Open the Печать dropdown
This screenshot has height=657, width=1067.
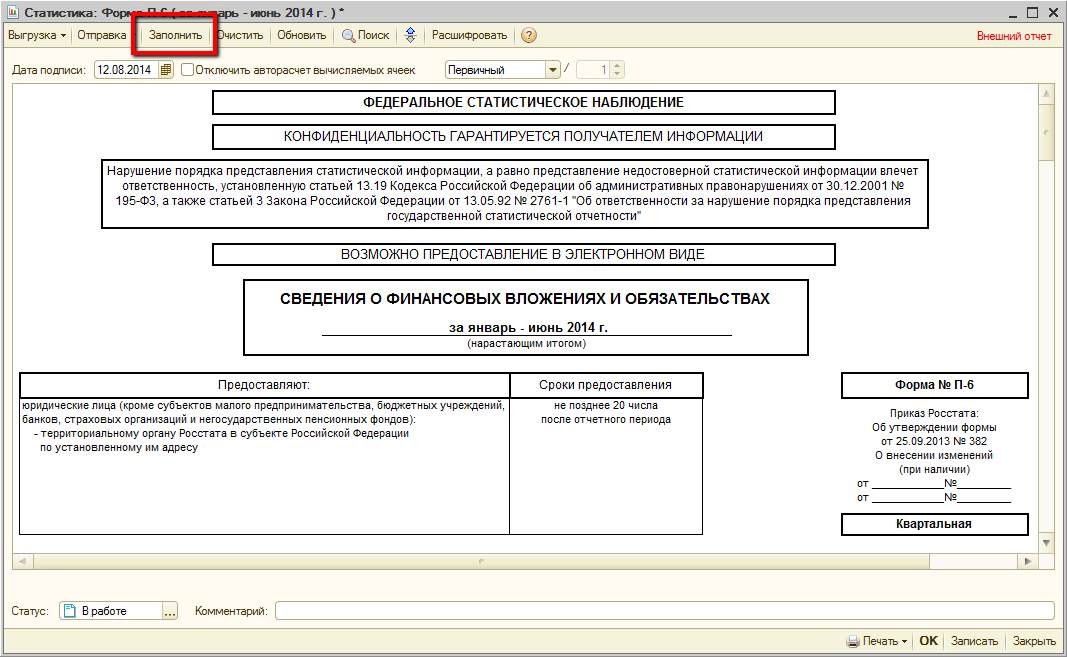[877, 641]
